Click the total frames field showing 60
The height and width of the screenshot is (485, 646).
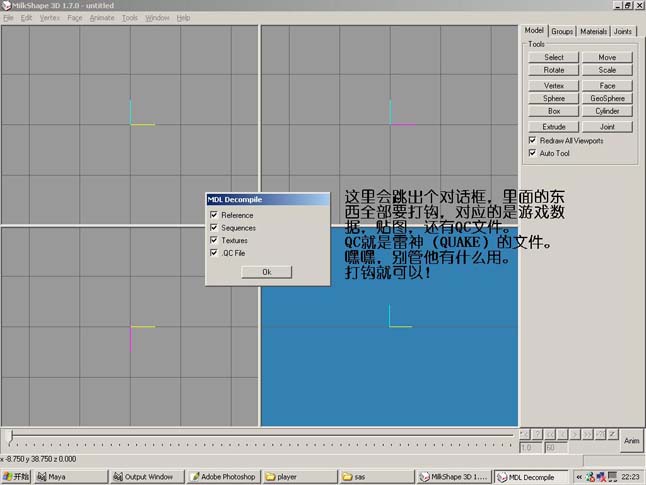(556, 448)
